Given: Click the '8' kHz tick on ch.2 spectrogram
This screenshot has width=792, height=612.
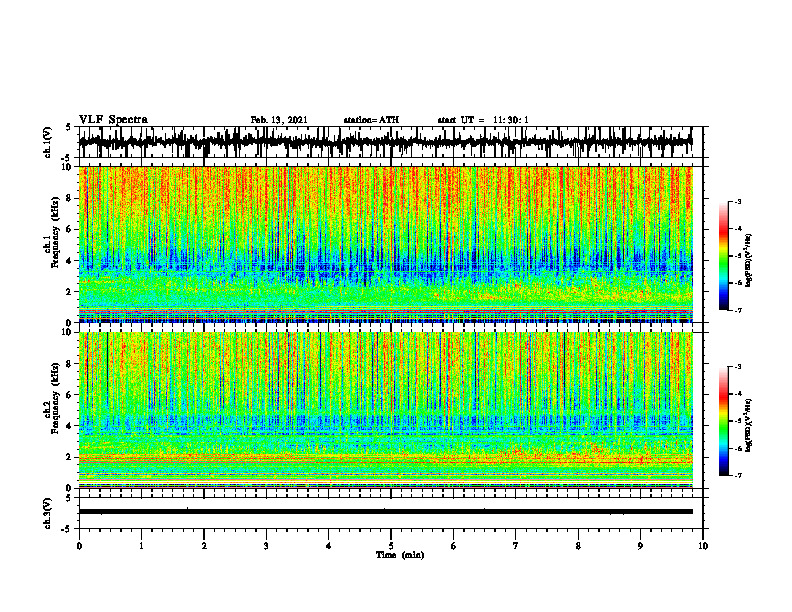Looking at the screenshot, I should pos(69,364).
